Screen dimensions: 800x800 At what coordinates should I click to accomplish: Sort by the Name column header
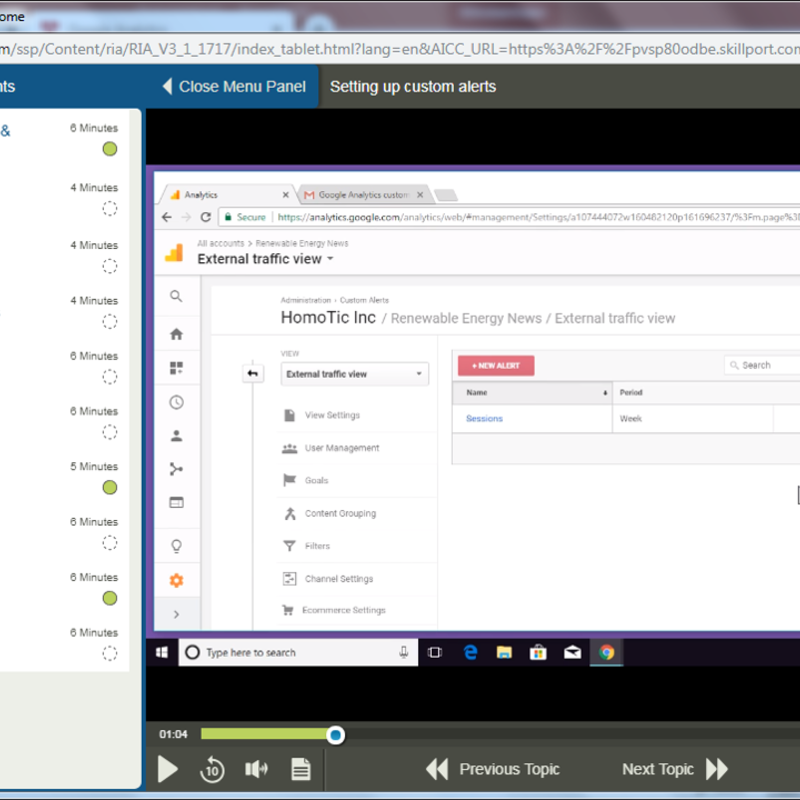click(x=532, y=392)
